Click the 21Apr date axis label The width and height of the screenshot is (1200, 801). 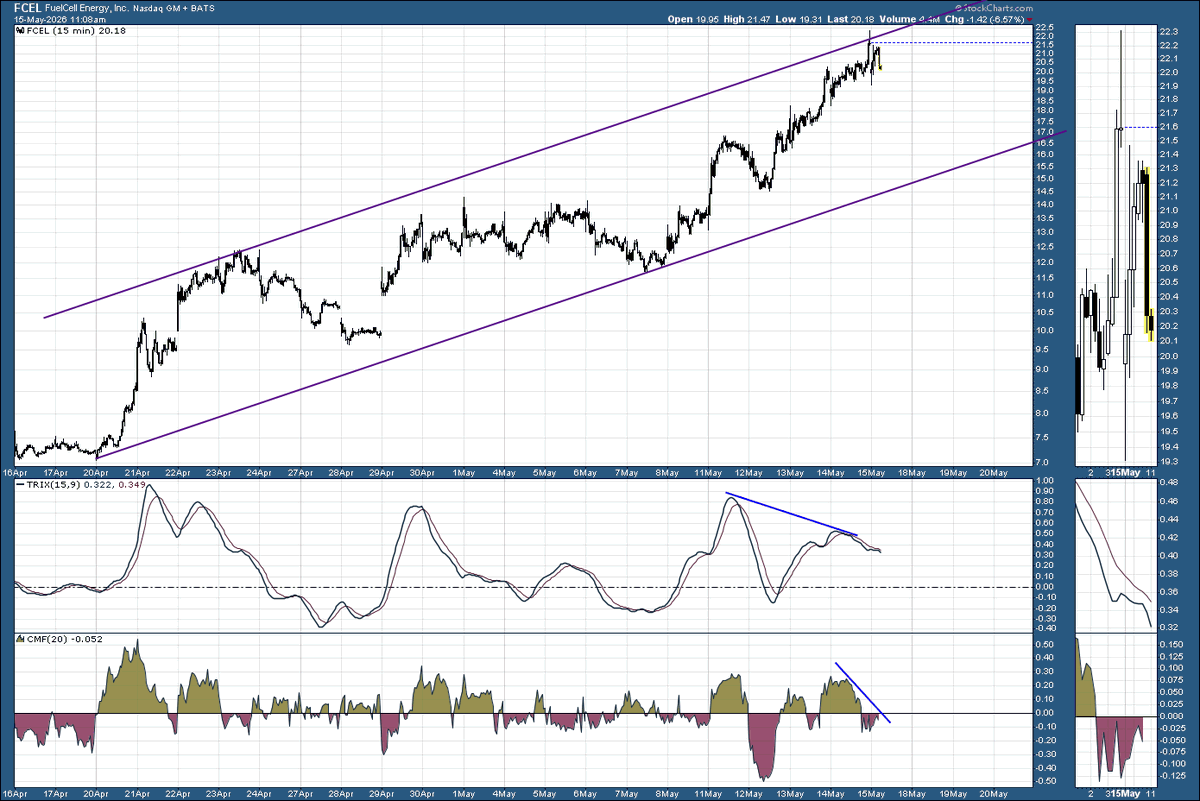coord(138,471)
